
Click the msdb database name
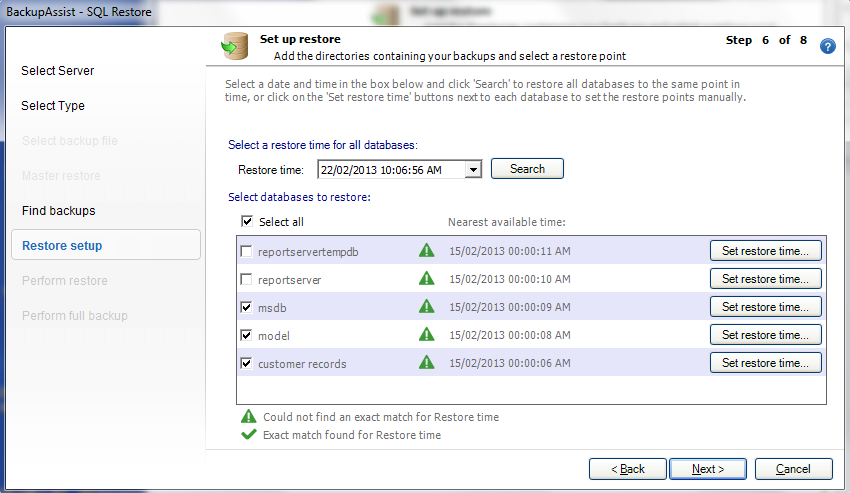coord(272,308)
